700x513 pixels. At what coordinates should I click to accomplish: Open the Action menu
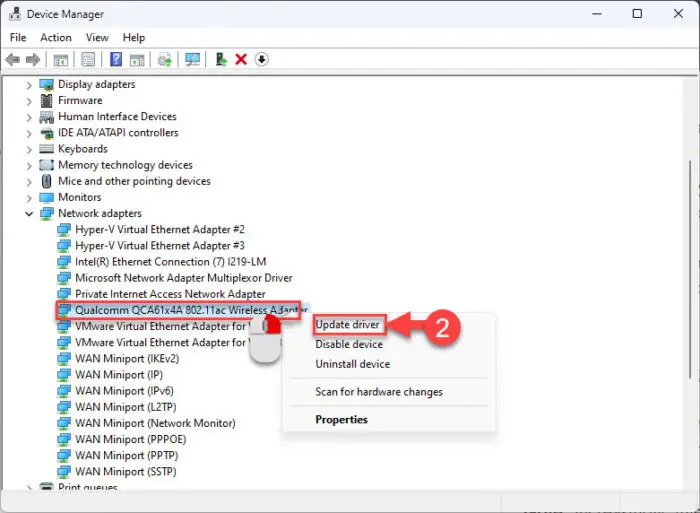[x=56, y=38]
